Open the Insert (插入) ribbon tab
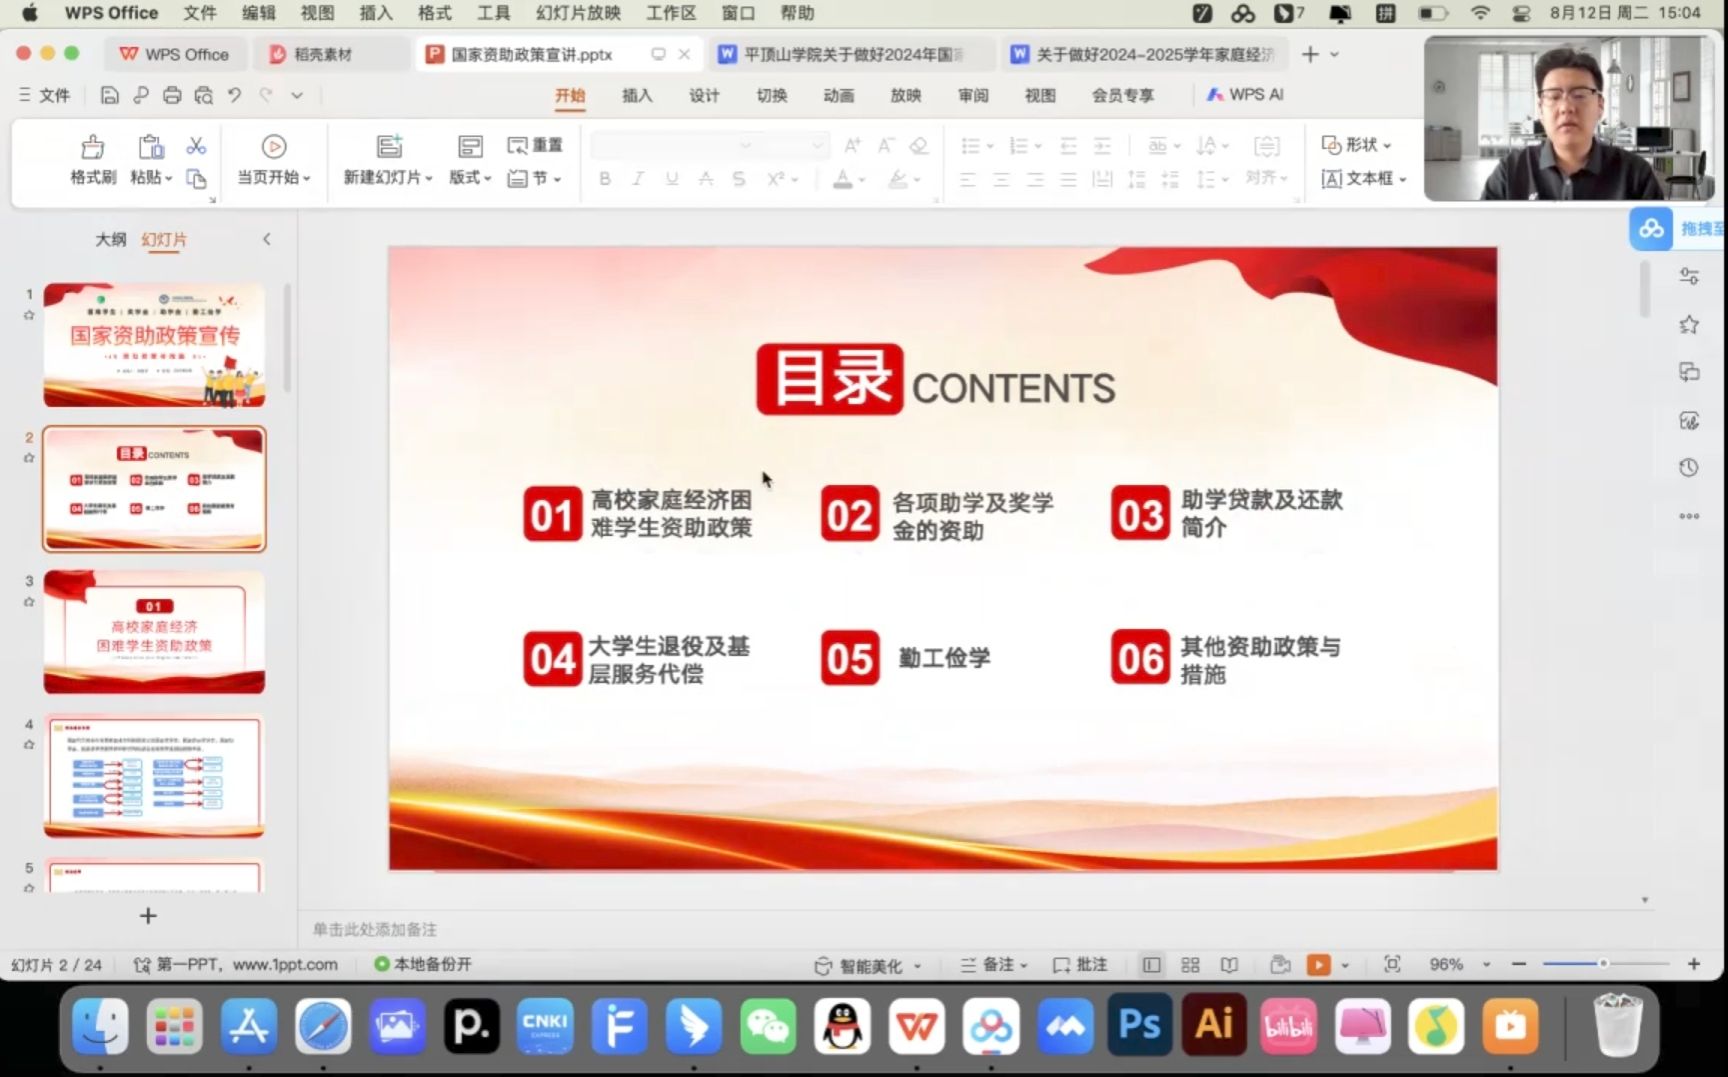The width and height of the screenshot is (1728, 1077). (636, 95)
